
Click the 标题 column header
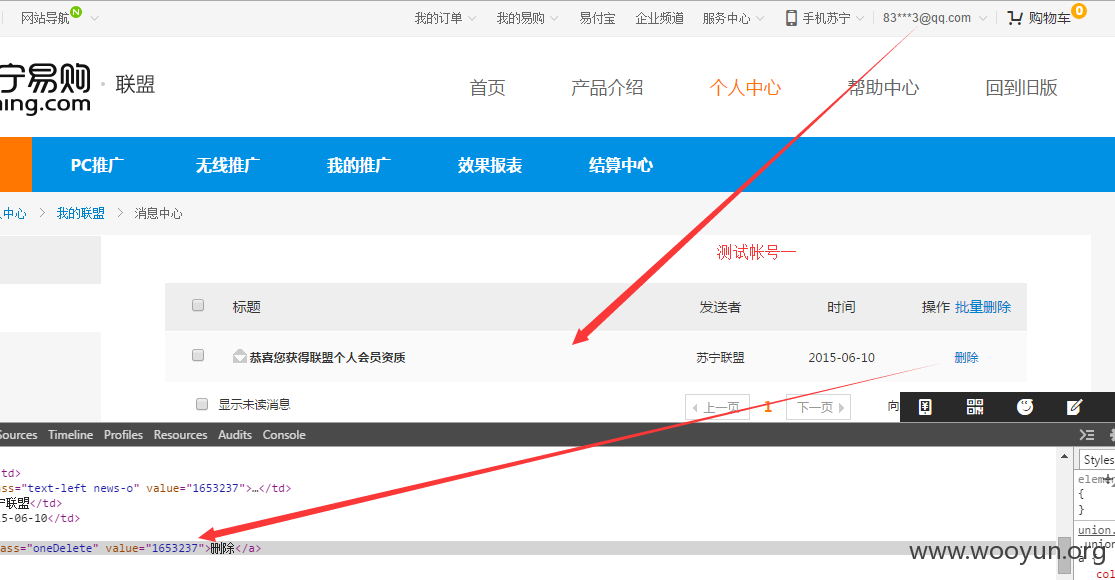pyautogui.click(x=247, y=307)
